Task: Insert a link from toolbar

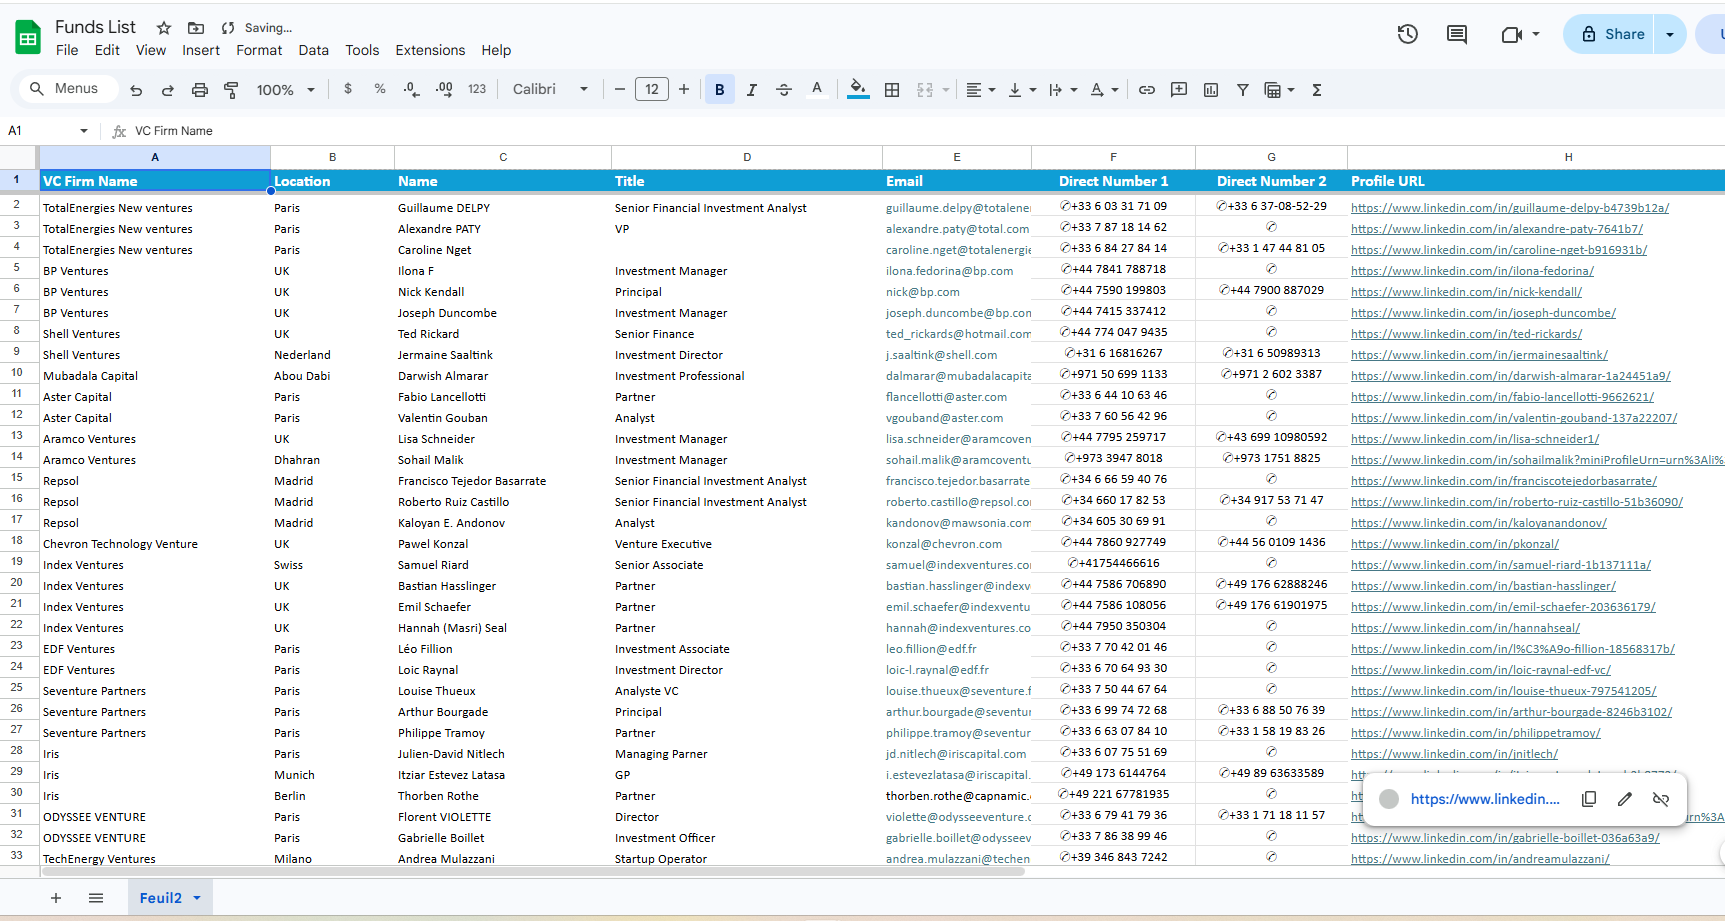Action: (x=1147, y=90)
